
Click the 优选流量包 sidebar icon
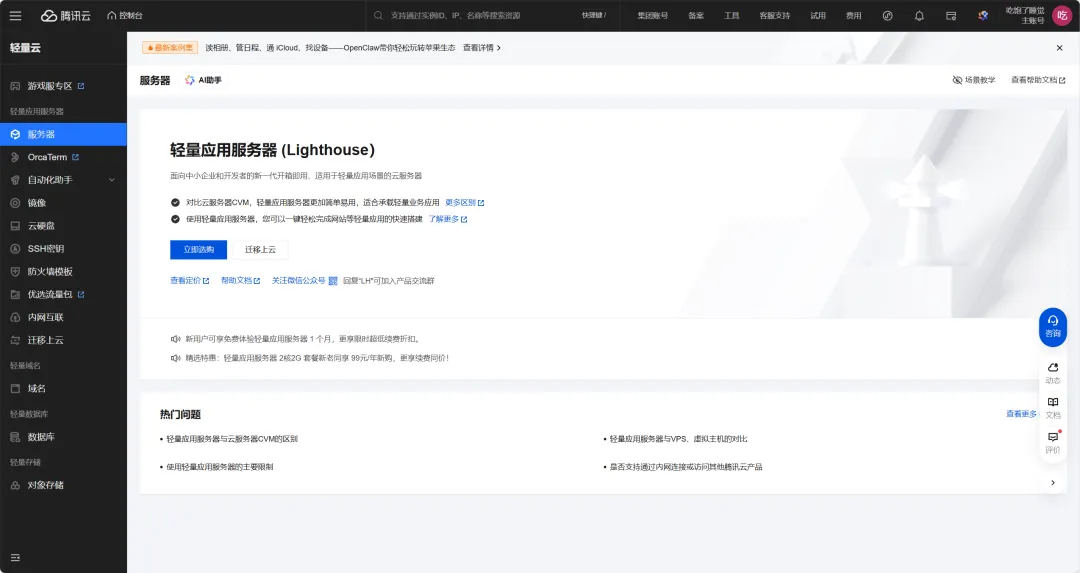point(15,294)
